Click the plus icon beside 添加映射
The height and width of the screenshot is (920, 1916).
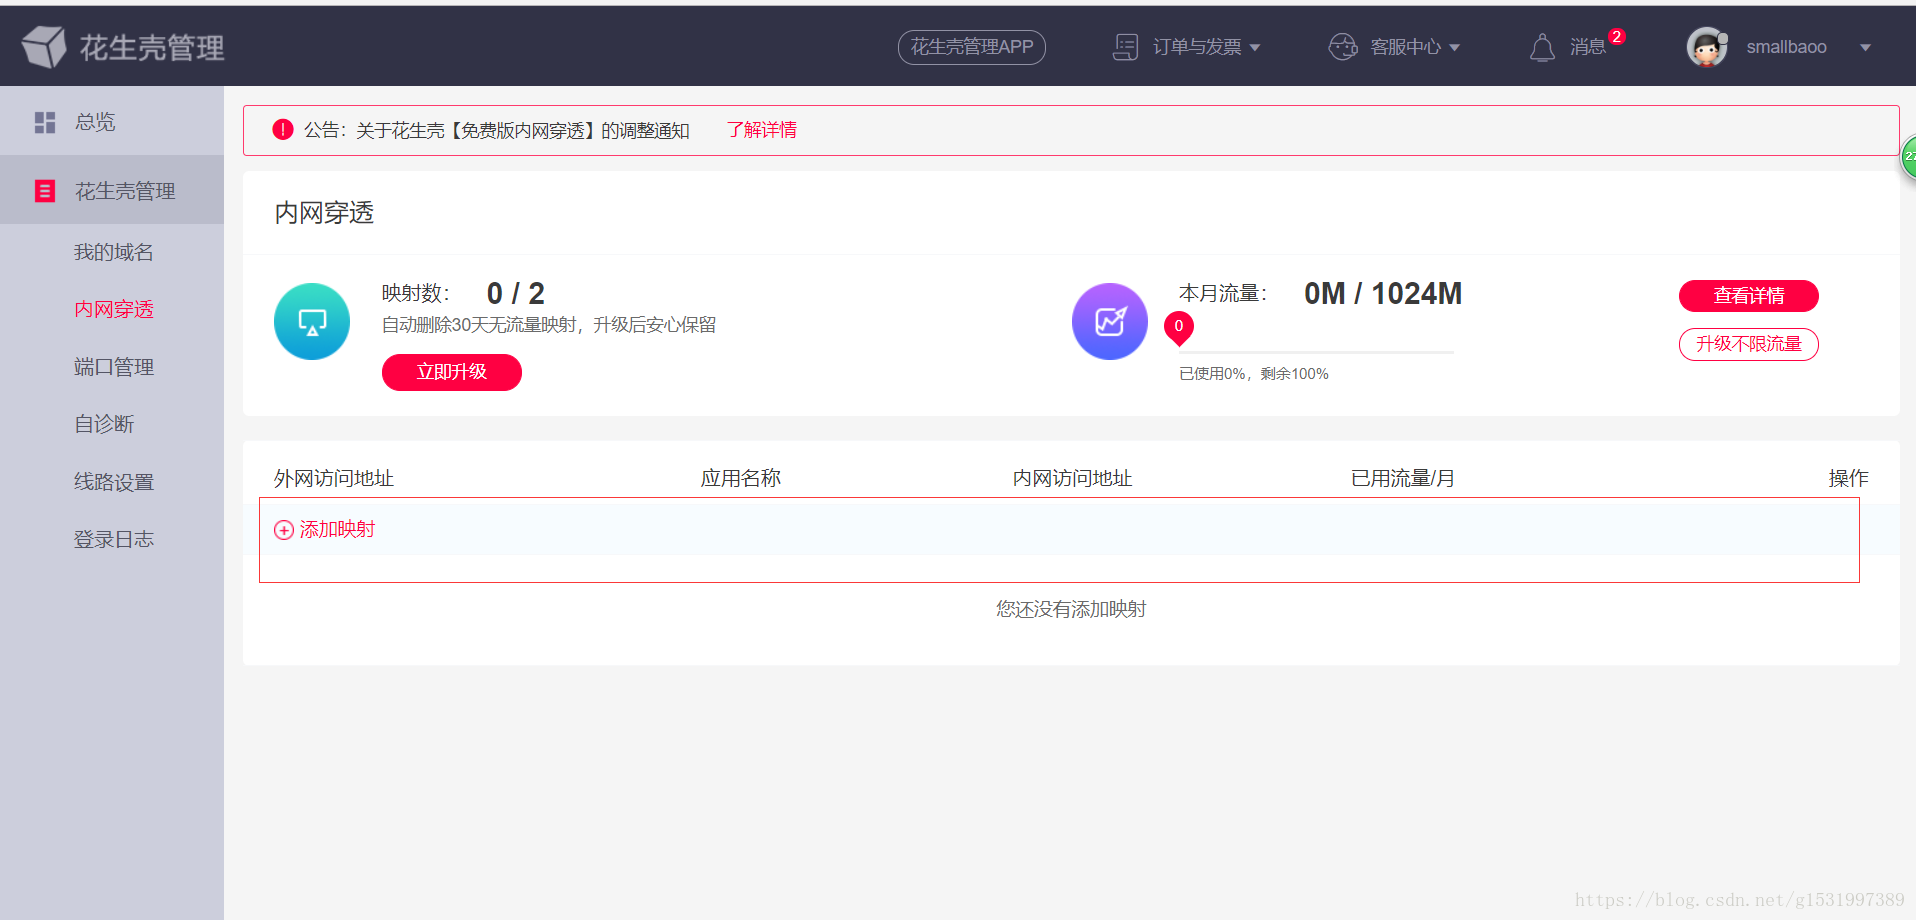click(x=284, y=530)
